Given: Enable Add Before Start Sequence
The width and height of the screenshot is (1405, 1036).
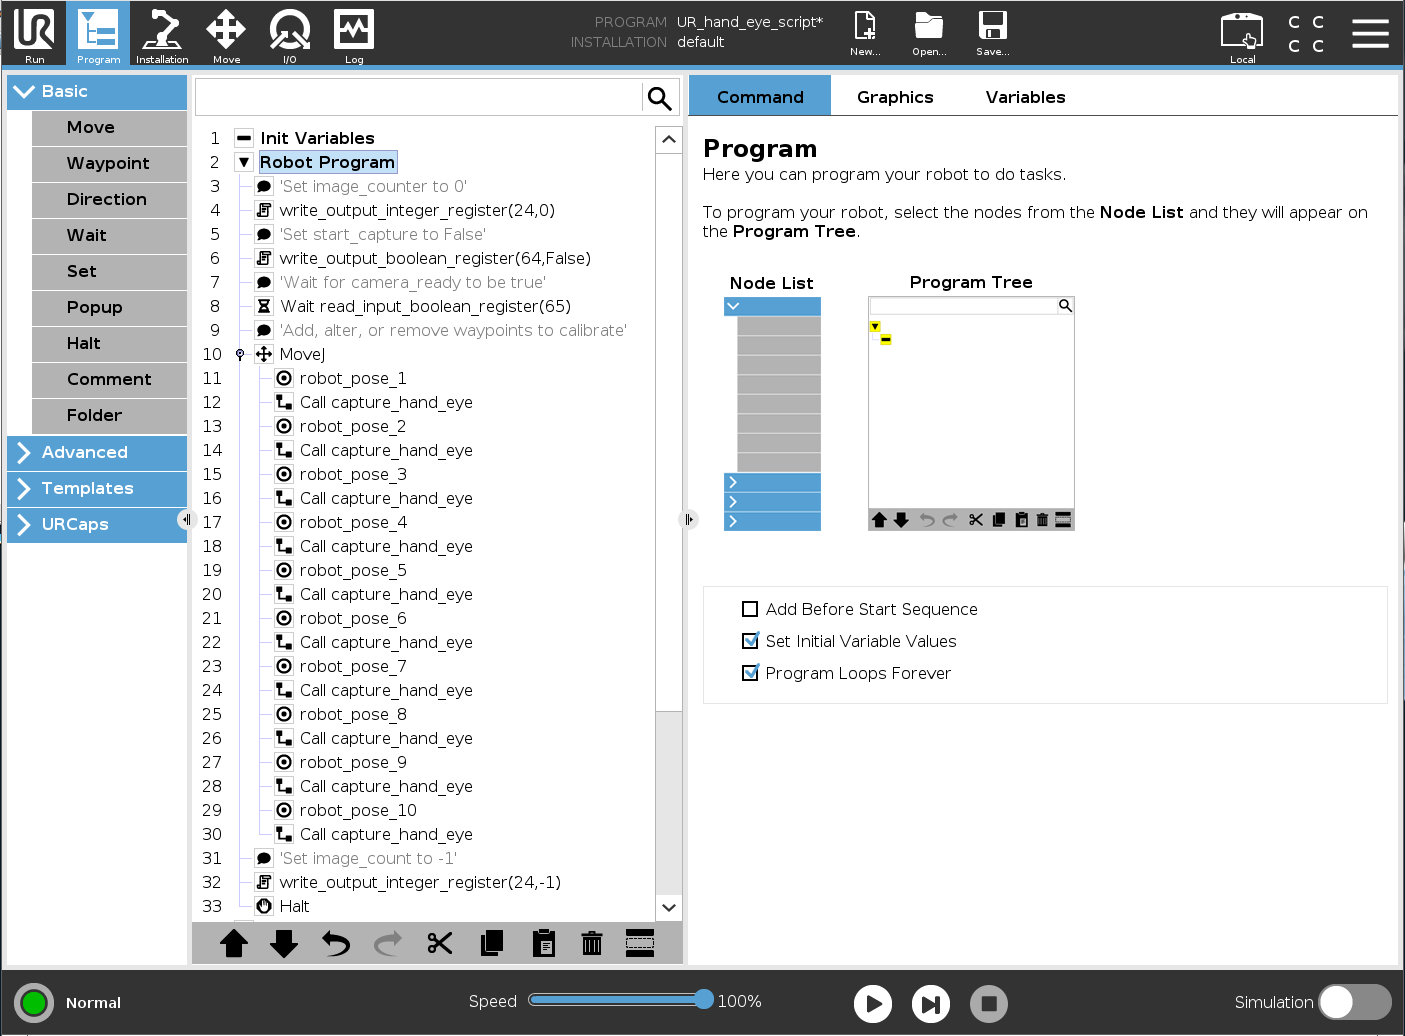Looking at the screenshot, I should (x=750, y=609).
